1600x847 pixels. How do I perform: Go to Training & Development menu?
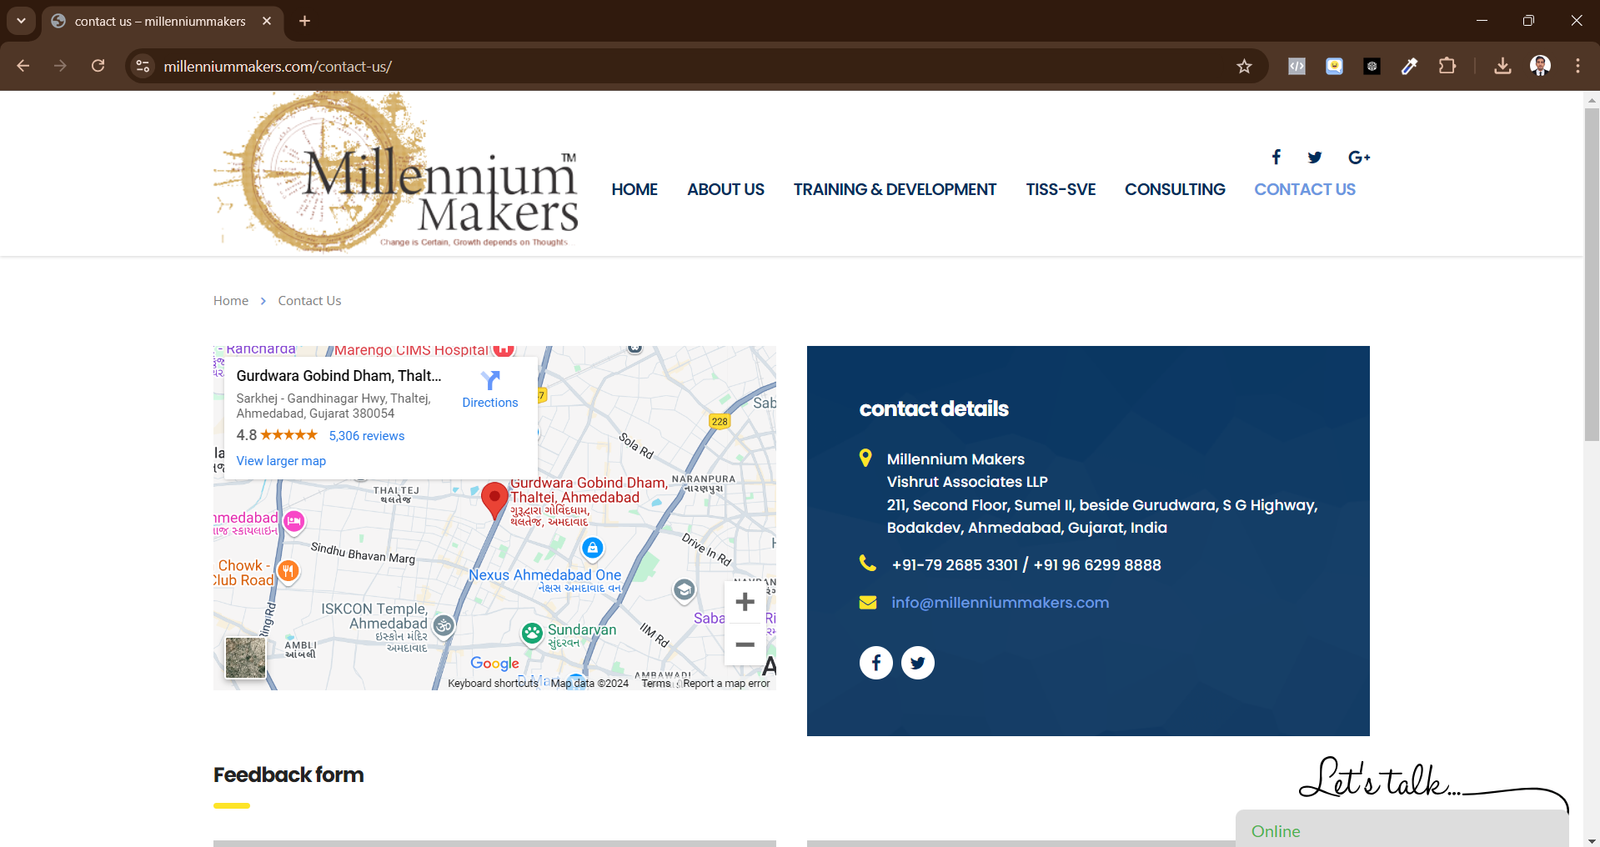(x=894, y=189)
